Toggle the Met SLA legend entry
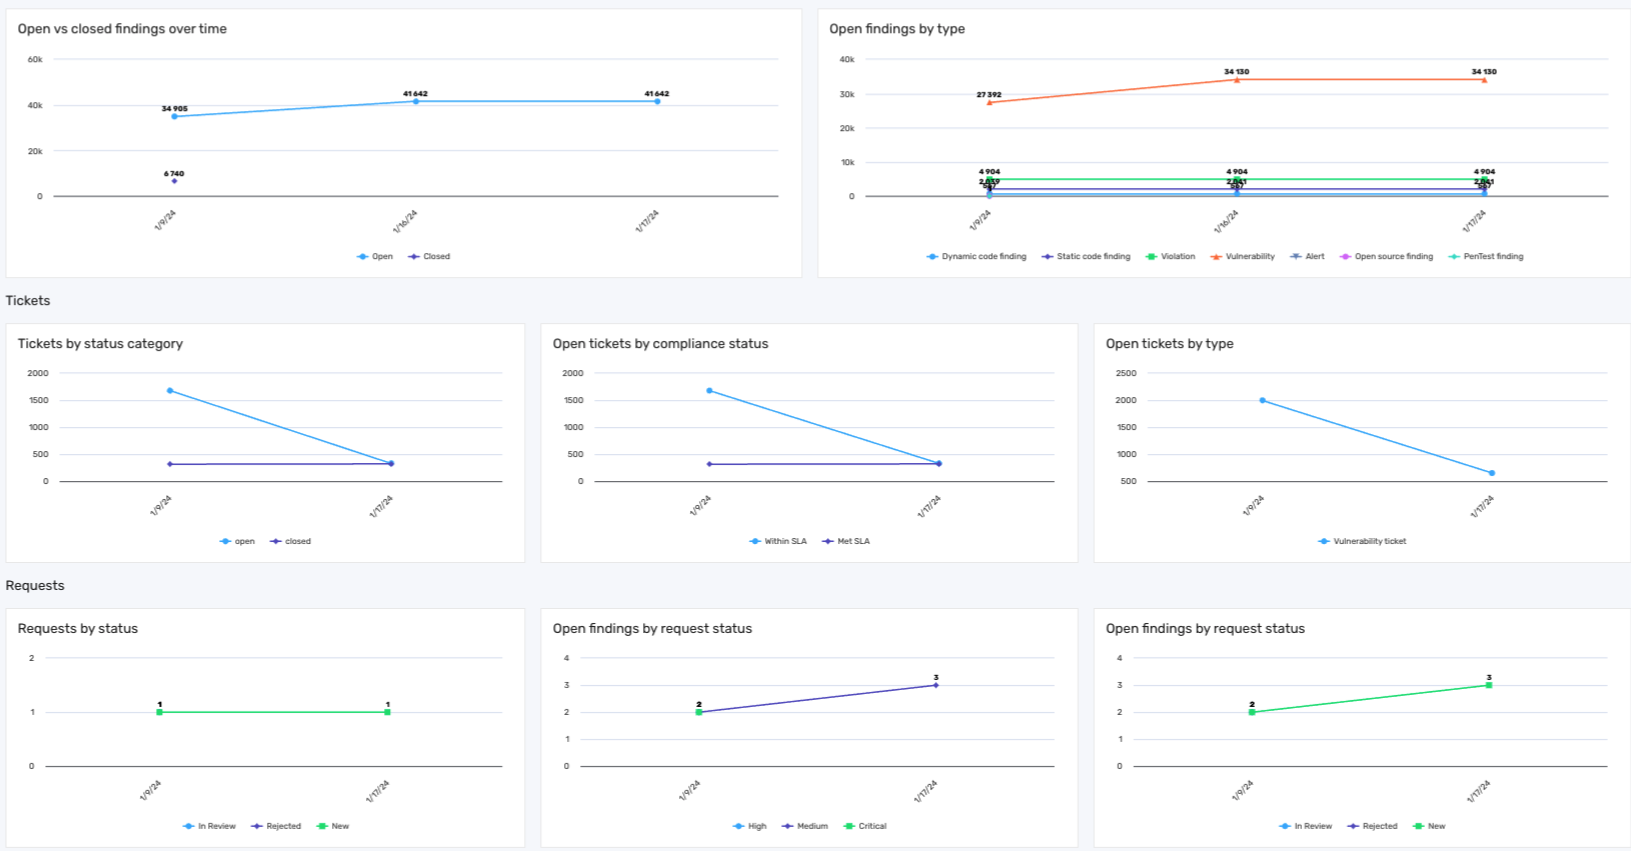Viewport: 1631px width, 851px height. coord(846,542)
